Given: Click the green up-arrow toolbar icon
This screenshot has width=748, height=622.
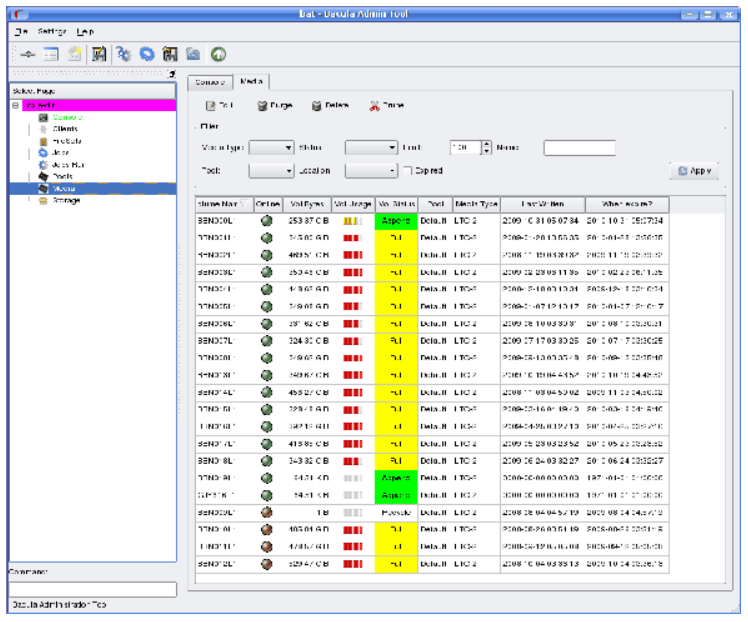Looking at the screenshot, I should click(217, 55).
